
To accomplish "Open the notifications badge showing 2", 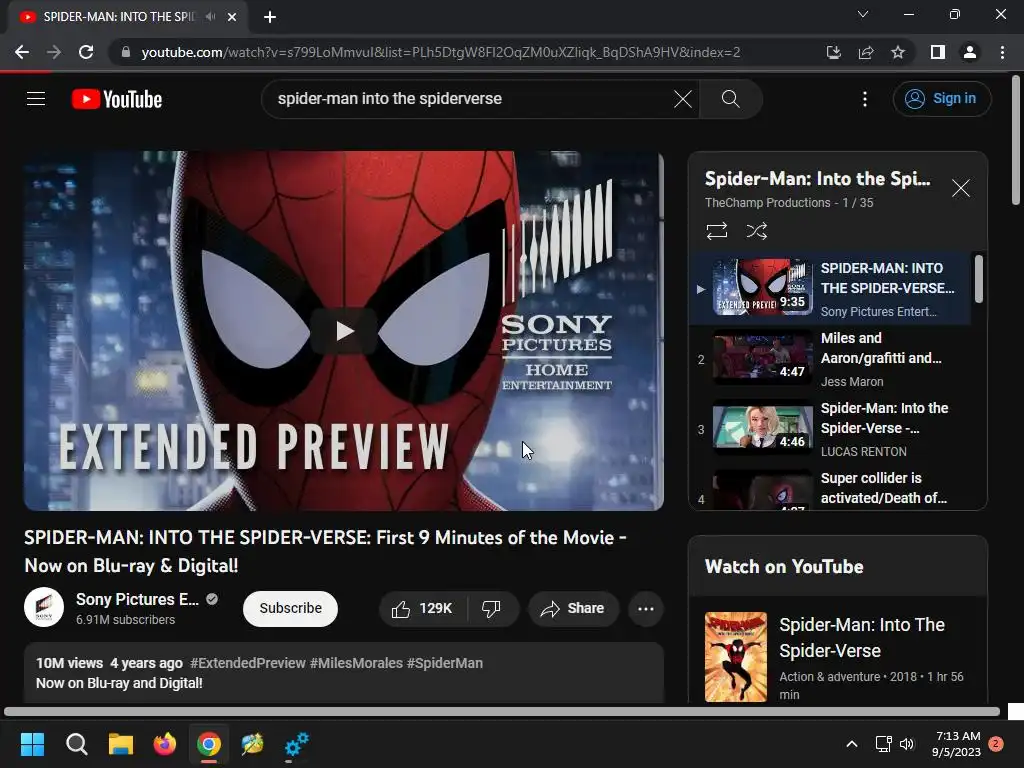I will [996, 744].
